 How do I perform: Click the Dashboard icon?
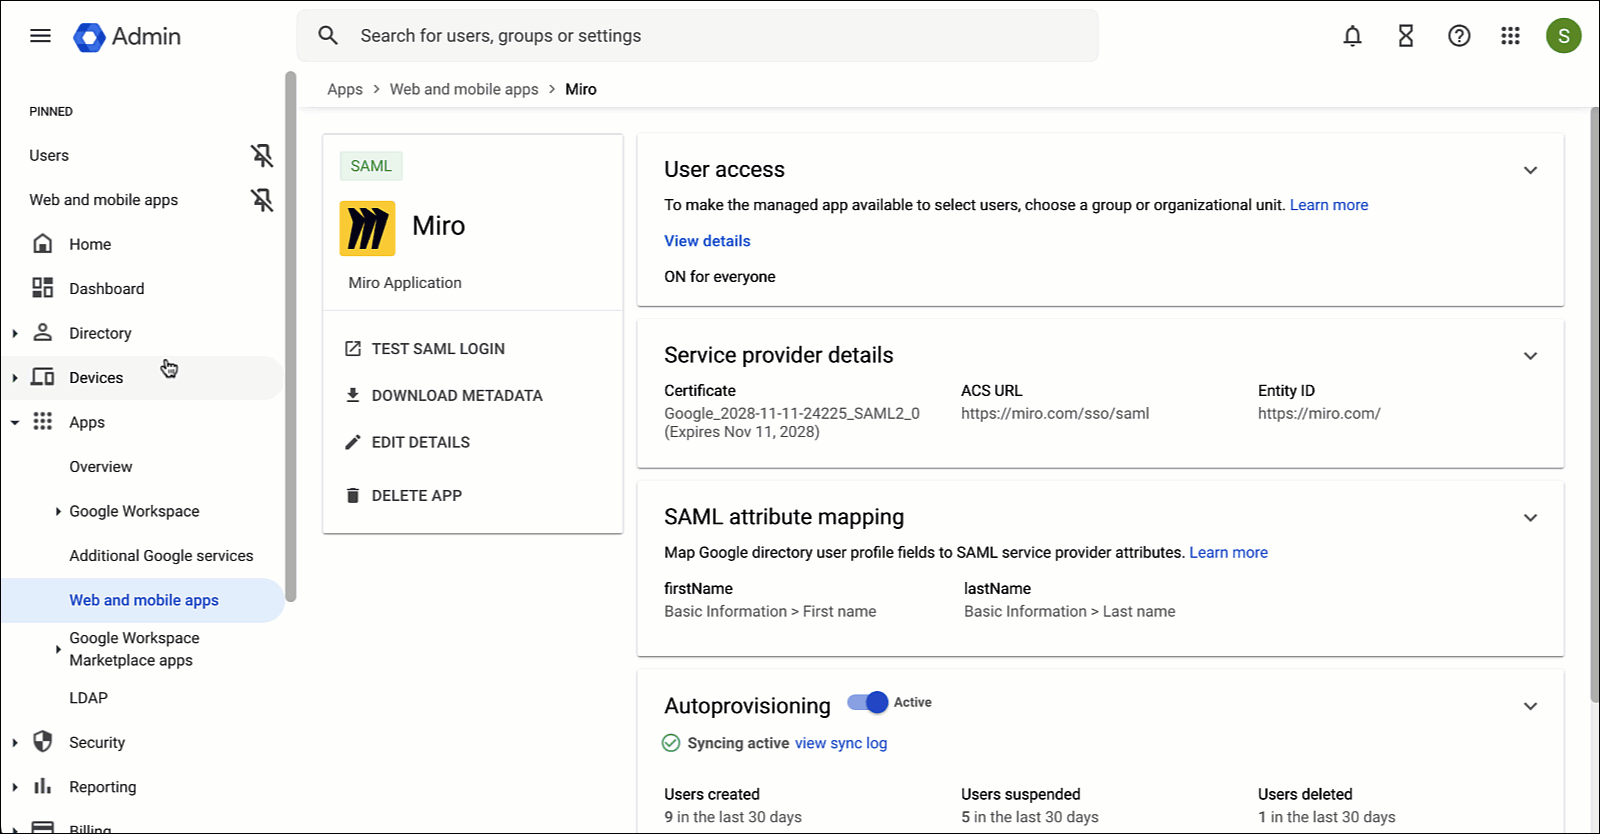[x=43, y=288]
